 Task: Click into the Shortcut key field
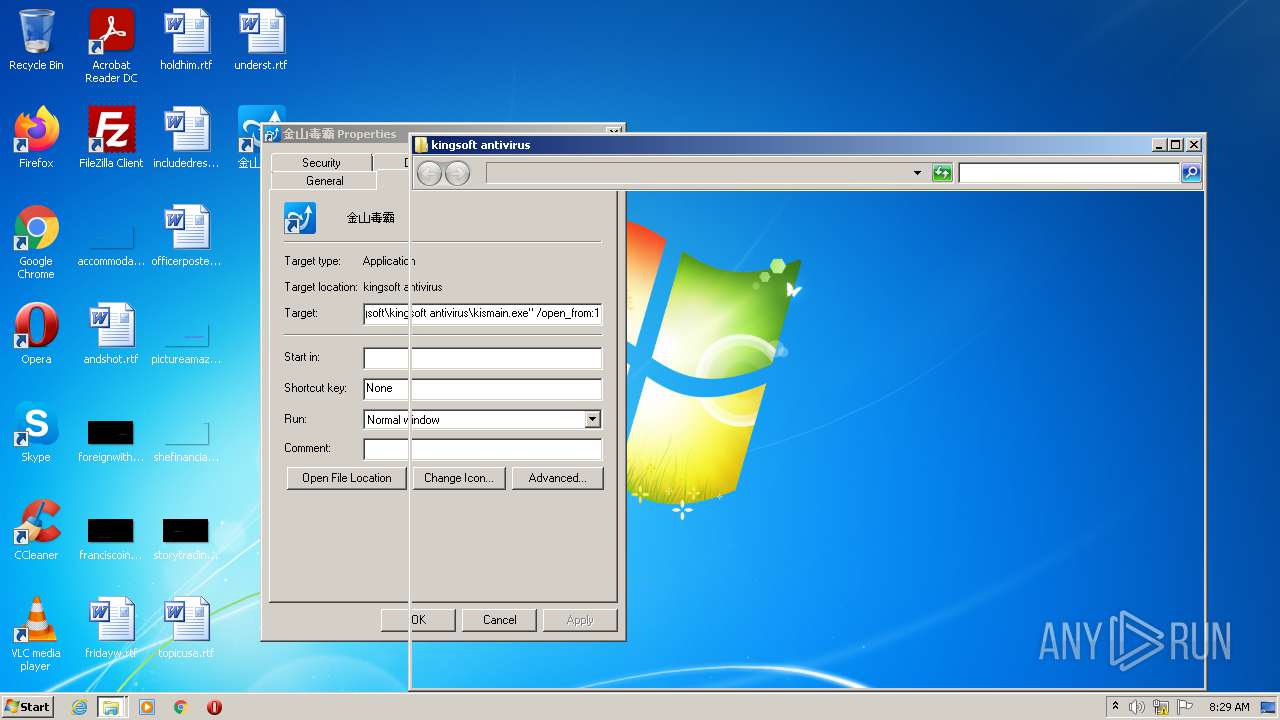(x=483, y=389)
